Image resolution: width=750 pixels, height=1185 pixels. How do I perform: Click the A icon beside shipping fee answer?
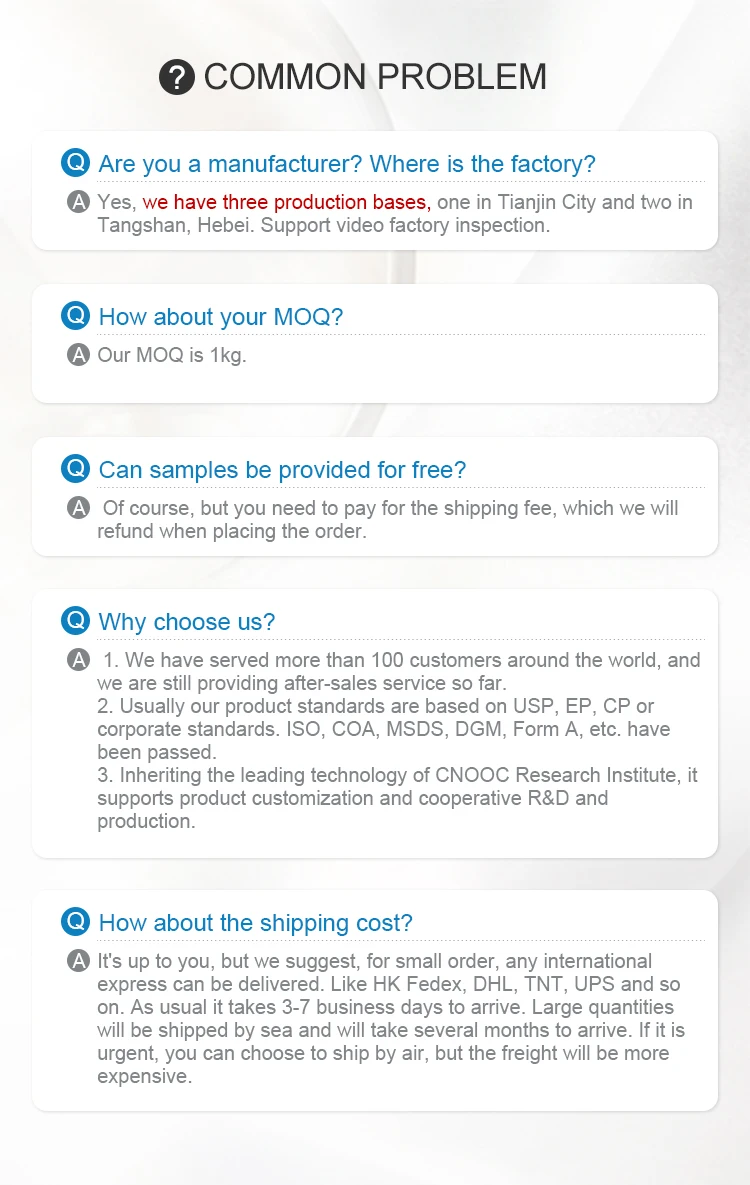(x=78, y=508)
